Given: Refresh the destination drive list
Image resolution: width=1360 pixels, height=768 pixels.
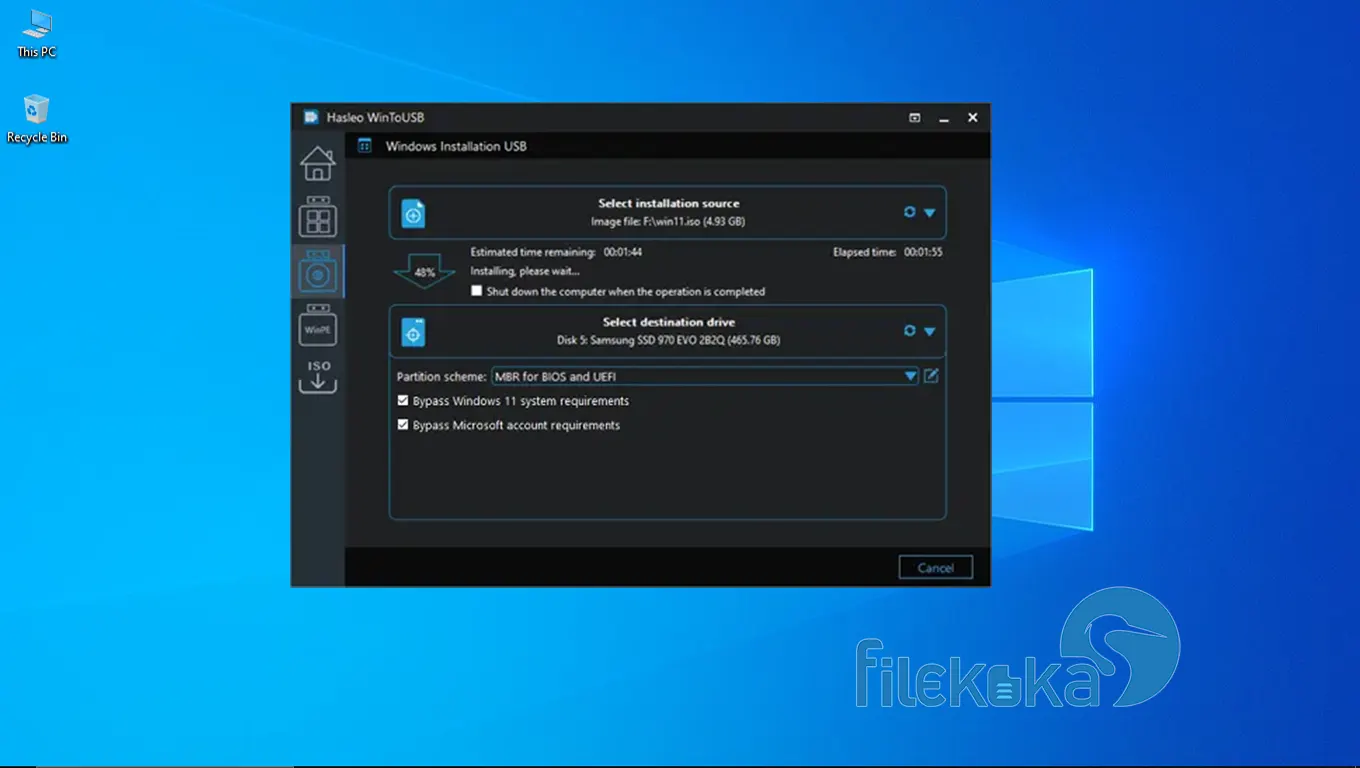Looking at the screenshot, I should tap(909, 331).
